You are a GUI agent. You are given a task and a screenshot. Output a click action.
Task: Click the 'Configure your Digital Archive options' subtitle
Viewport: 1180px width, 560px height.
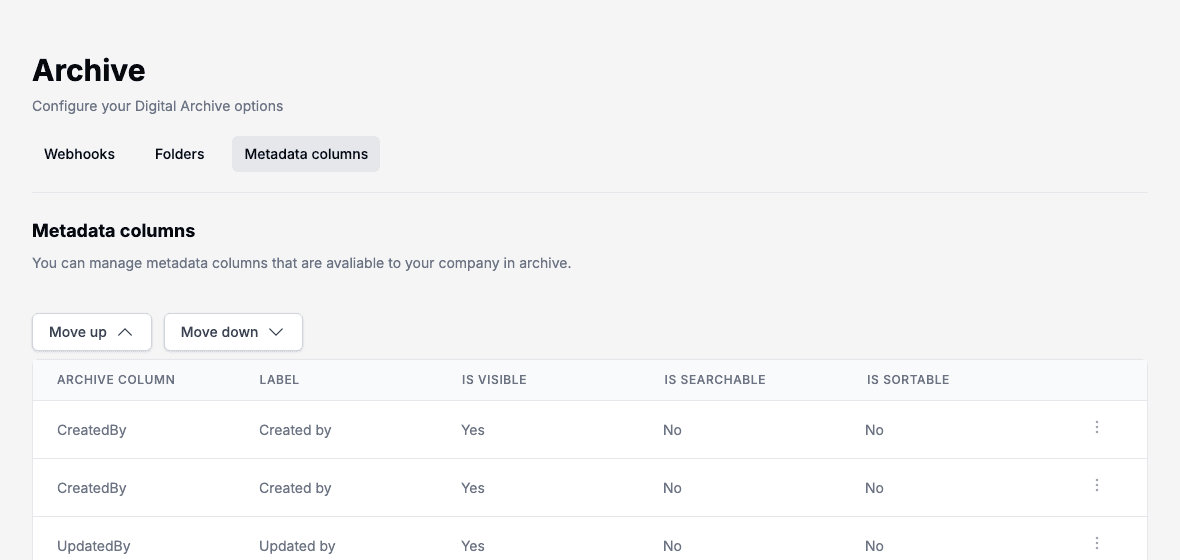157,106
